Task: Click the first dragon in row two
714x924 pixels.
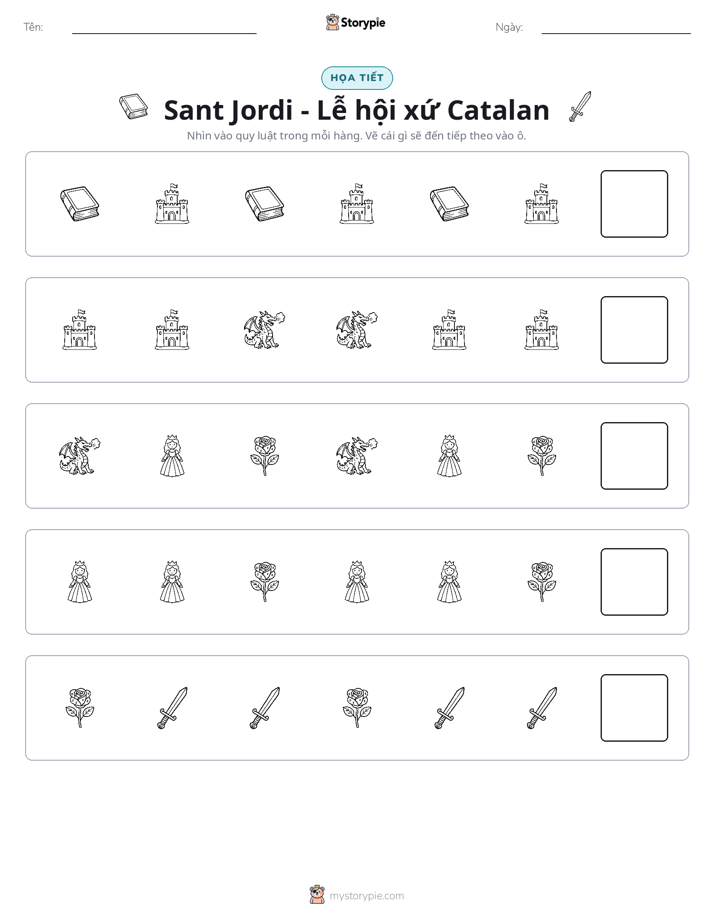Action: (264, 330)
